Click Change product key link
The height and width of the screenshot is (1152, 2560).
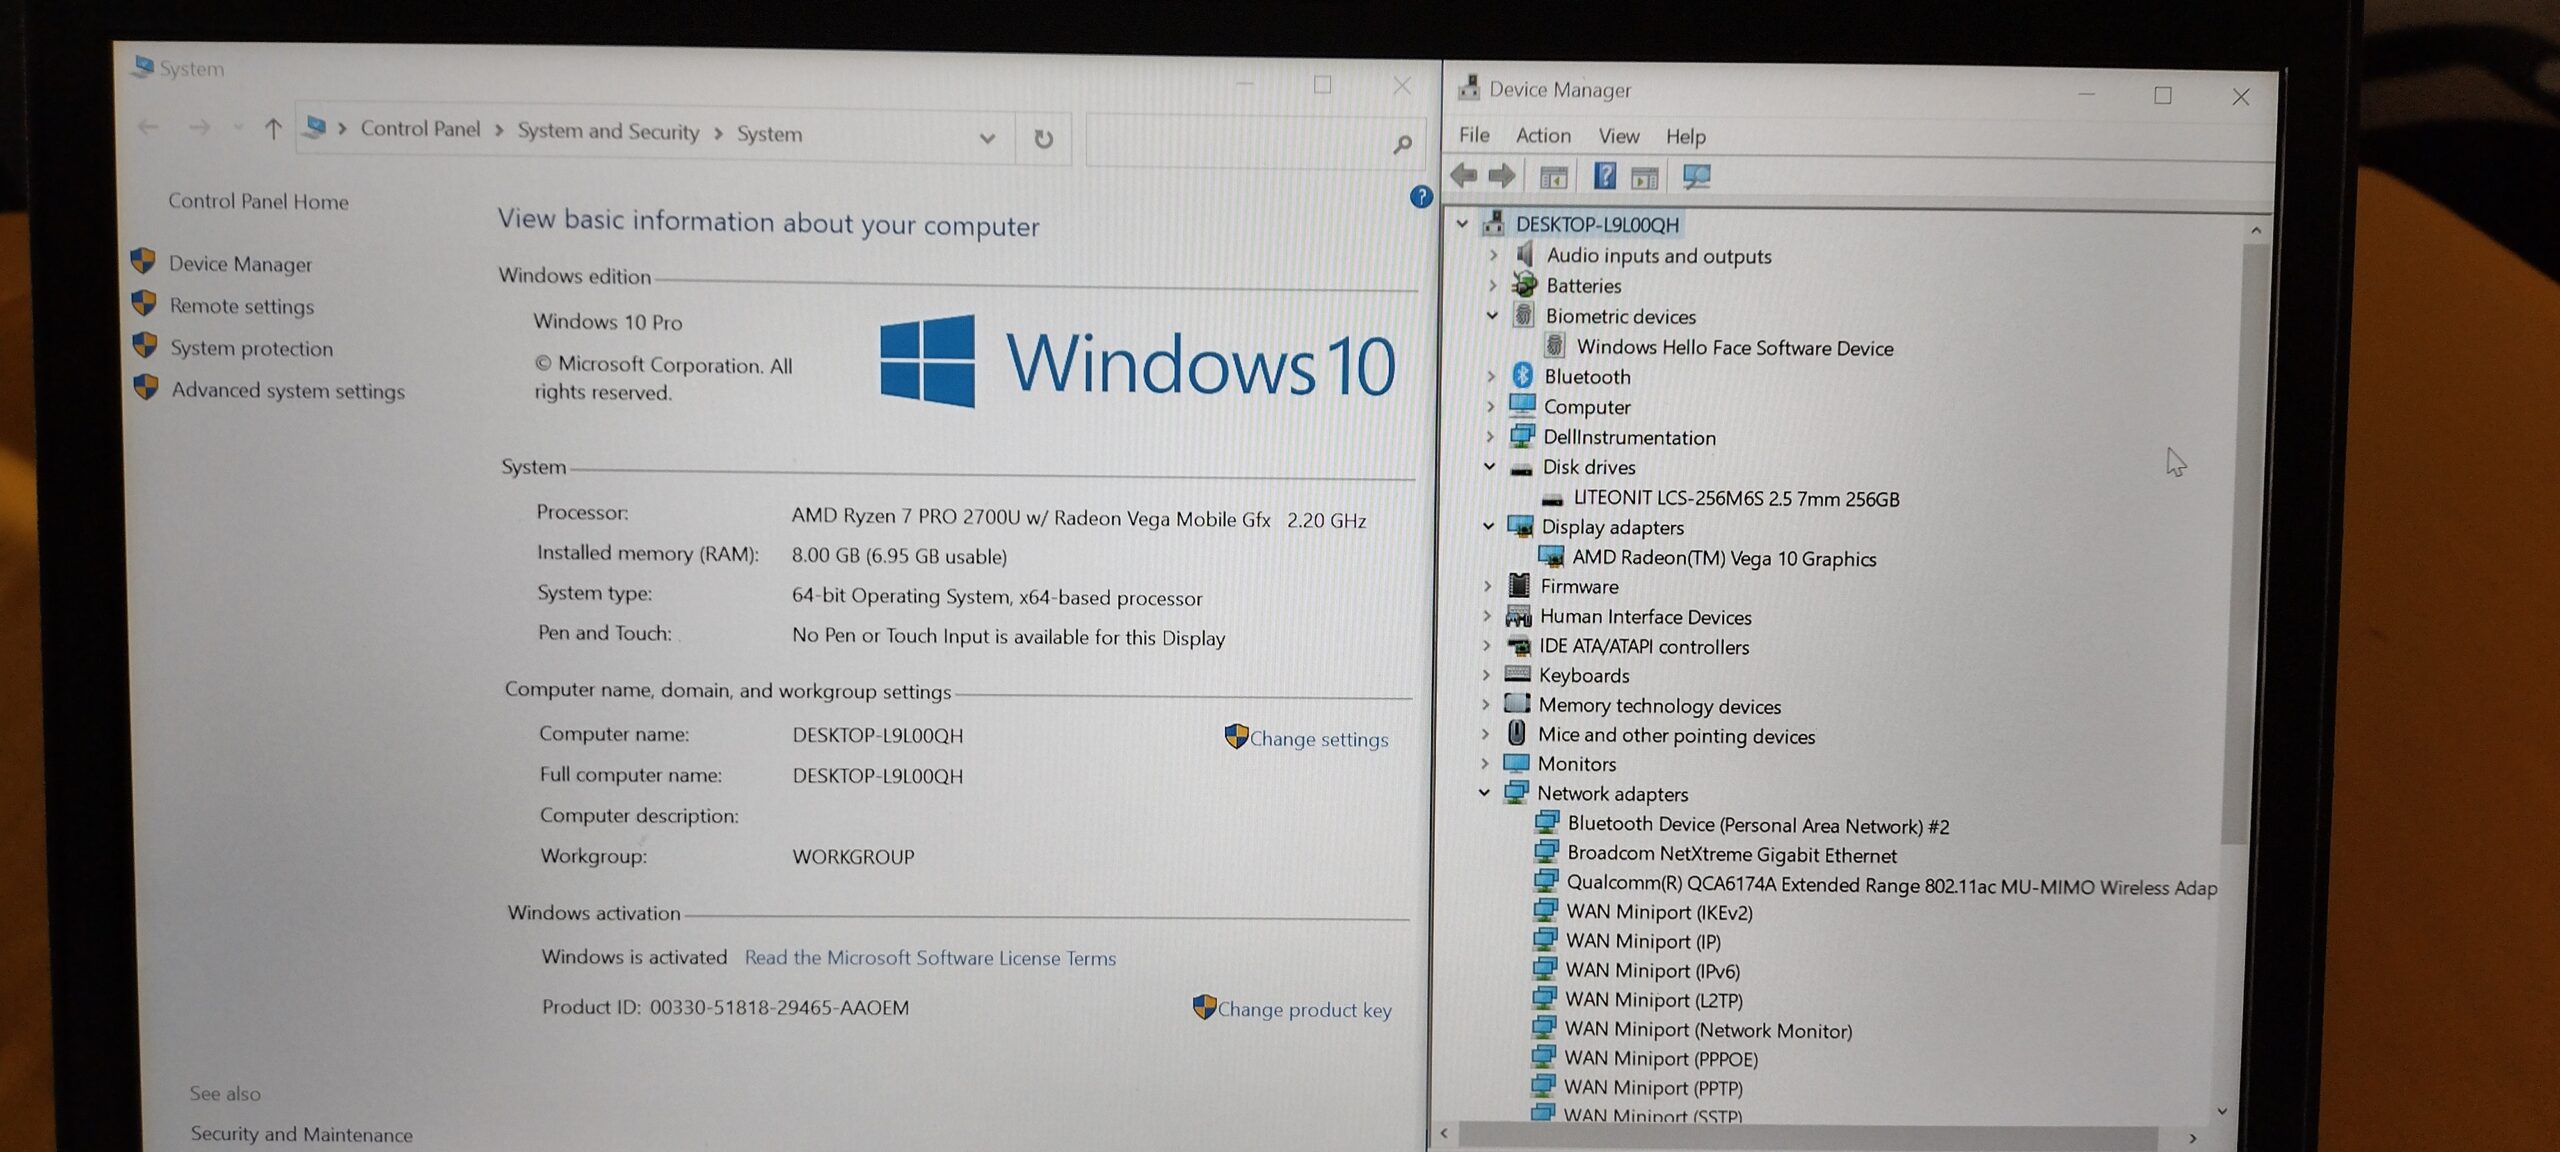coord(1304,1010)
